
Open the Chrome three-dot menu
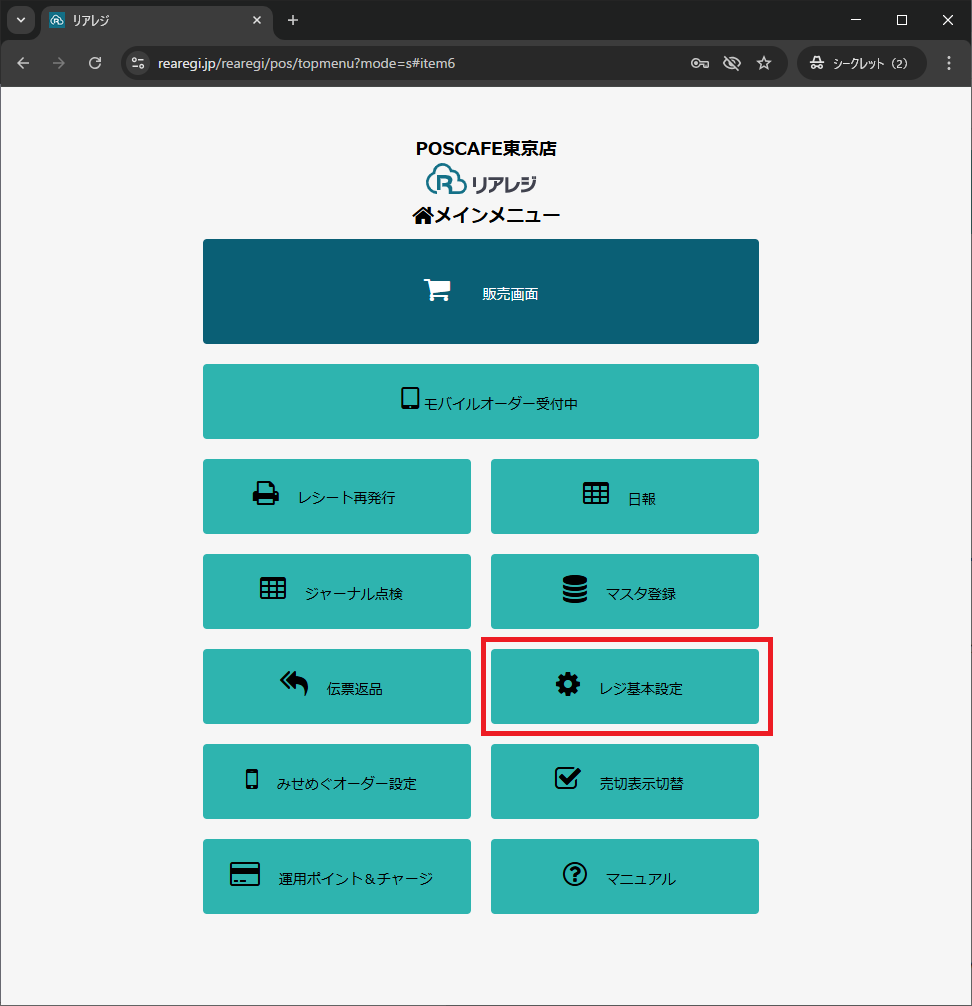(949, 63)
